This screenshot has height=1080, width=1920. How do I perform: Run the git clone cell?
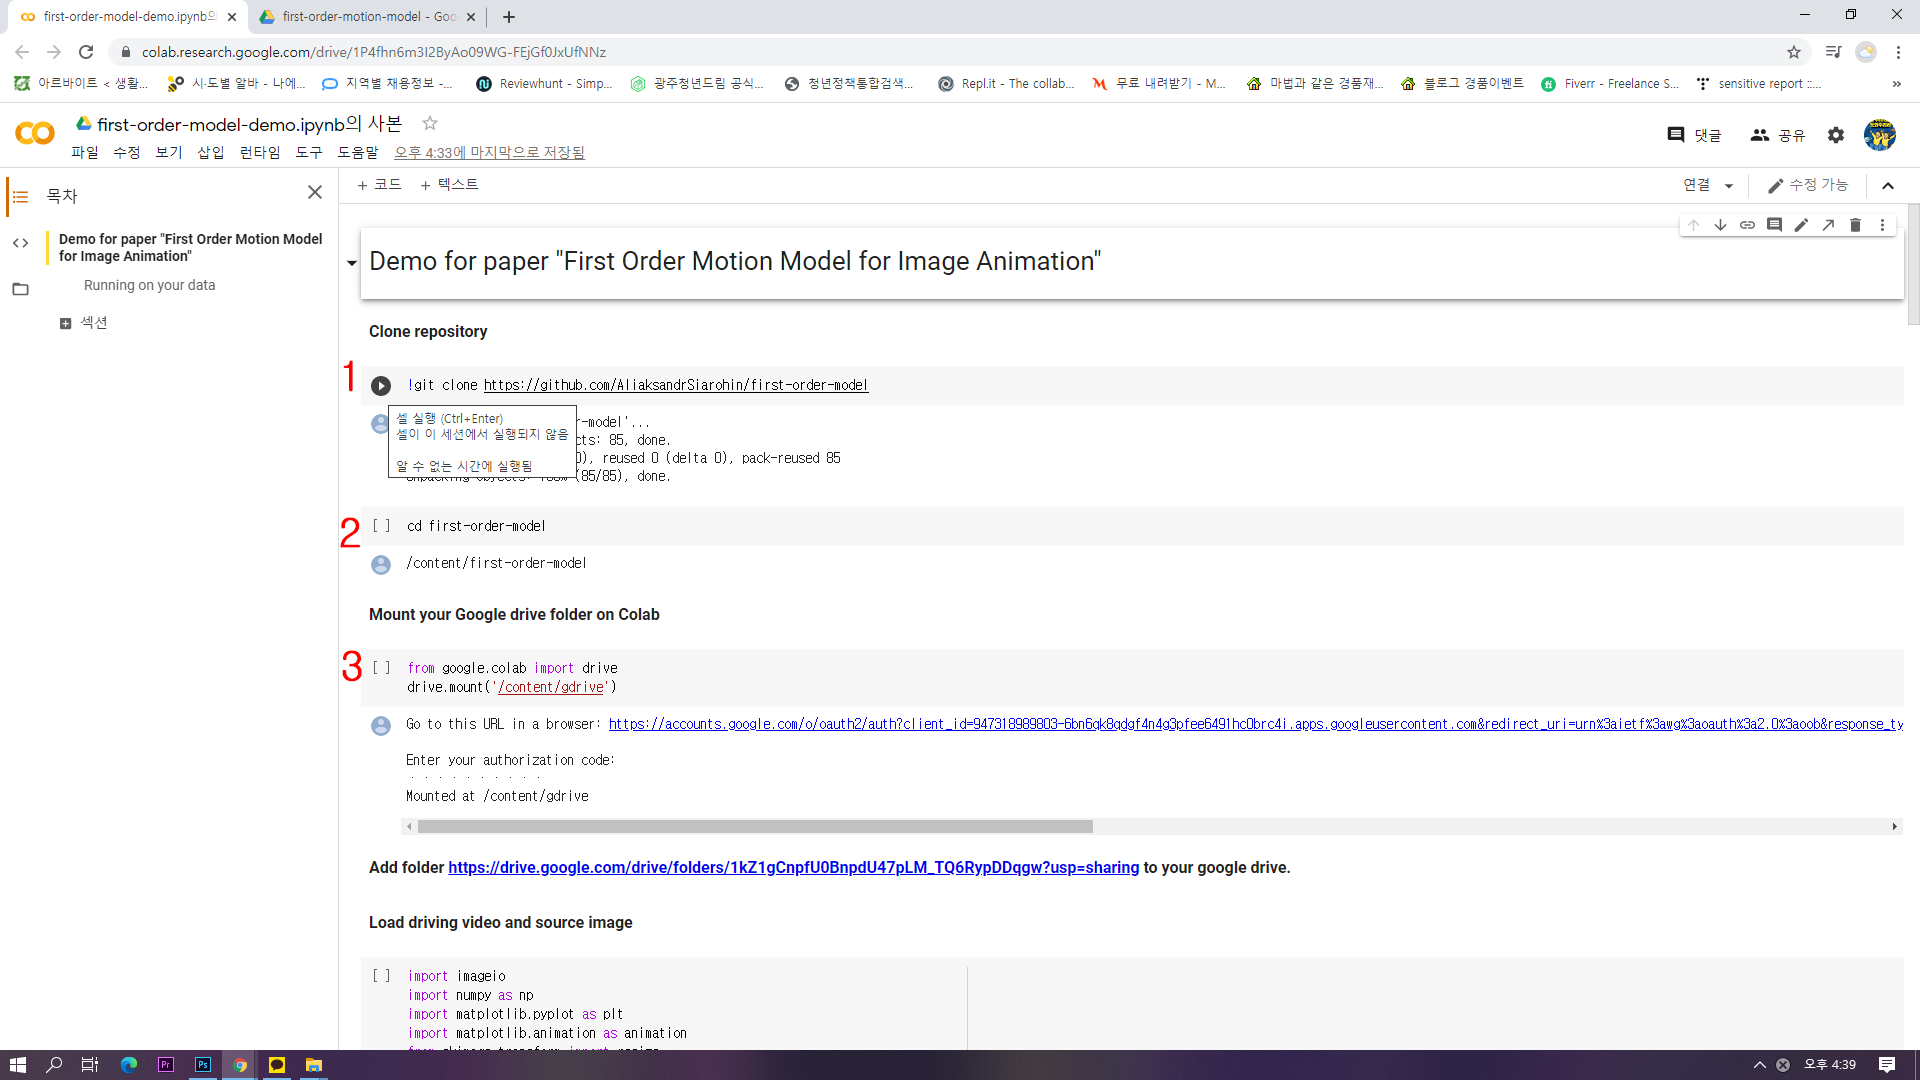pyautogui.click(x=381, y=386)
